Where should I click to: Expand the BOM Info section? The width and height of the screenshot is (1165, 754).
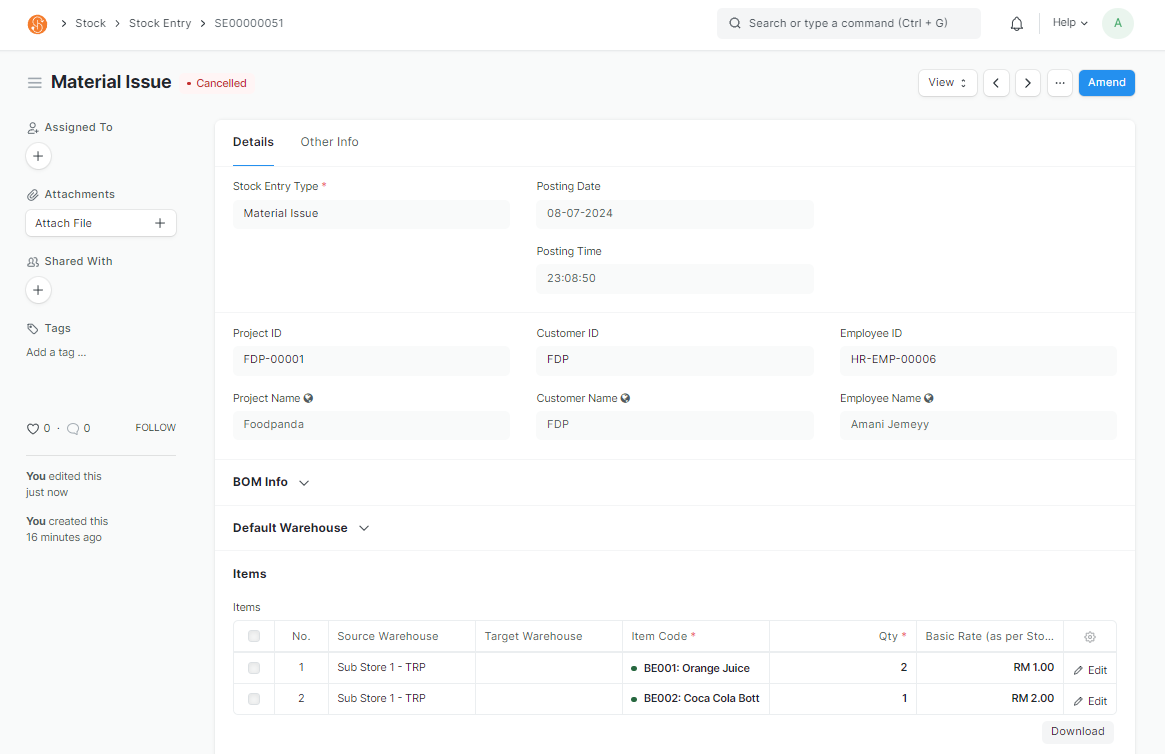pos(270,482)
